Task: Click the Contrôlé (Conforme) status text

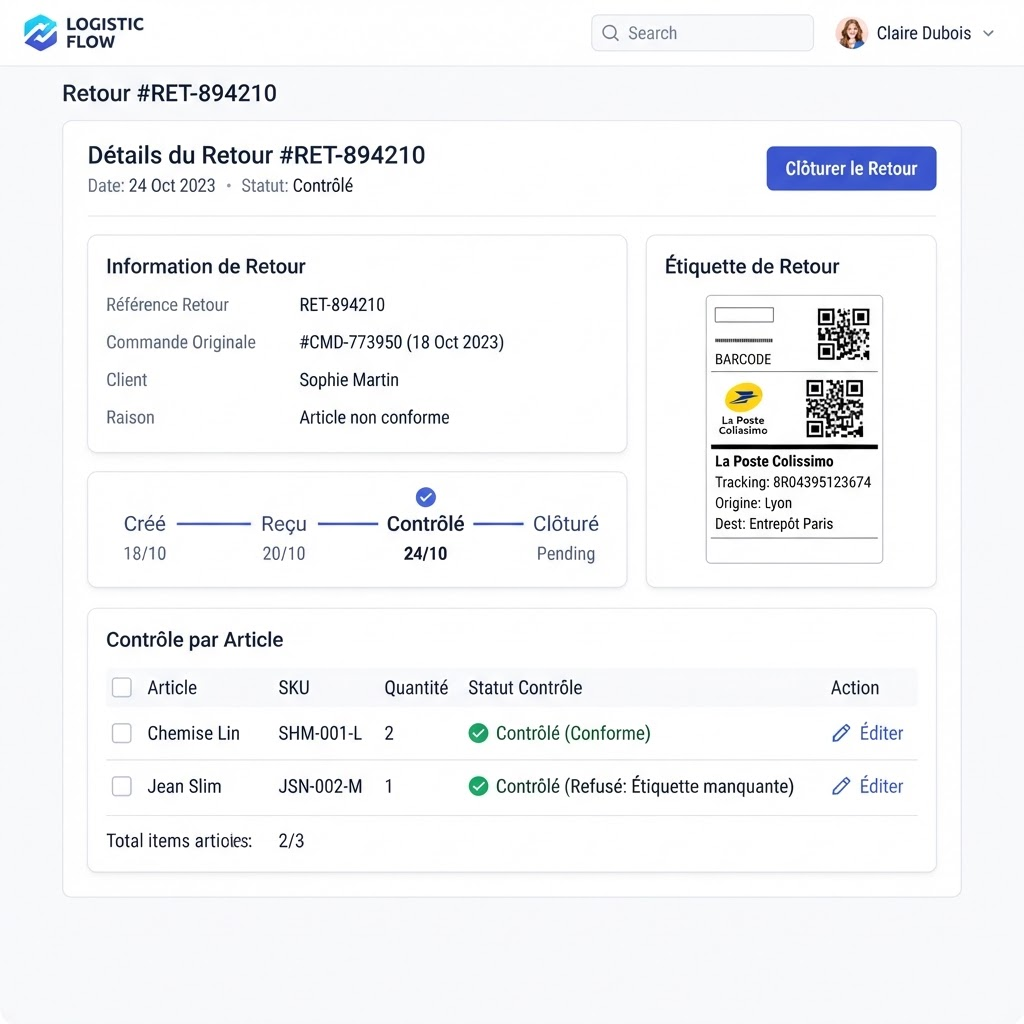Action: 573,733
